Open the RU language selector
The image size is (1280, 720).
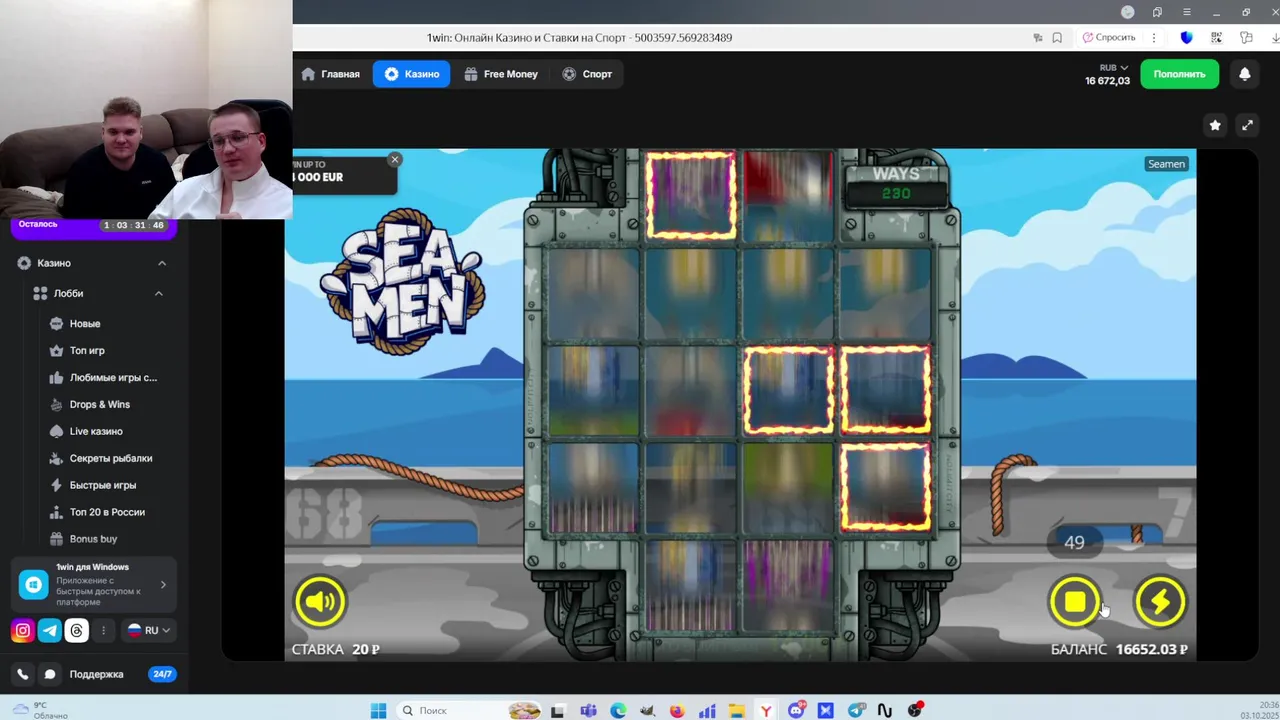point(149,630)
